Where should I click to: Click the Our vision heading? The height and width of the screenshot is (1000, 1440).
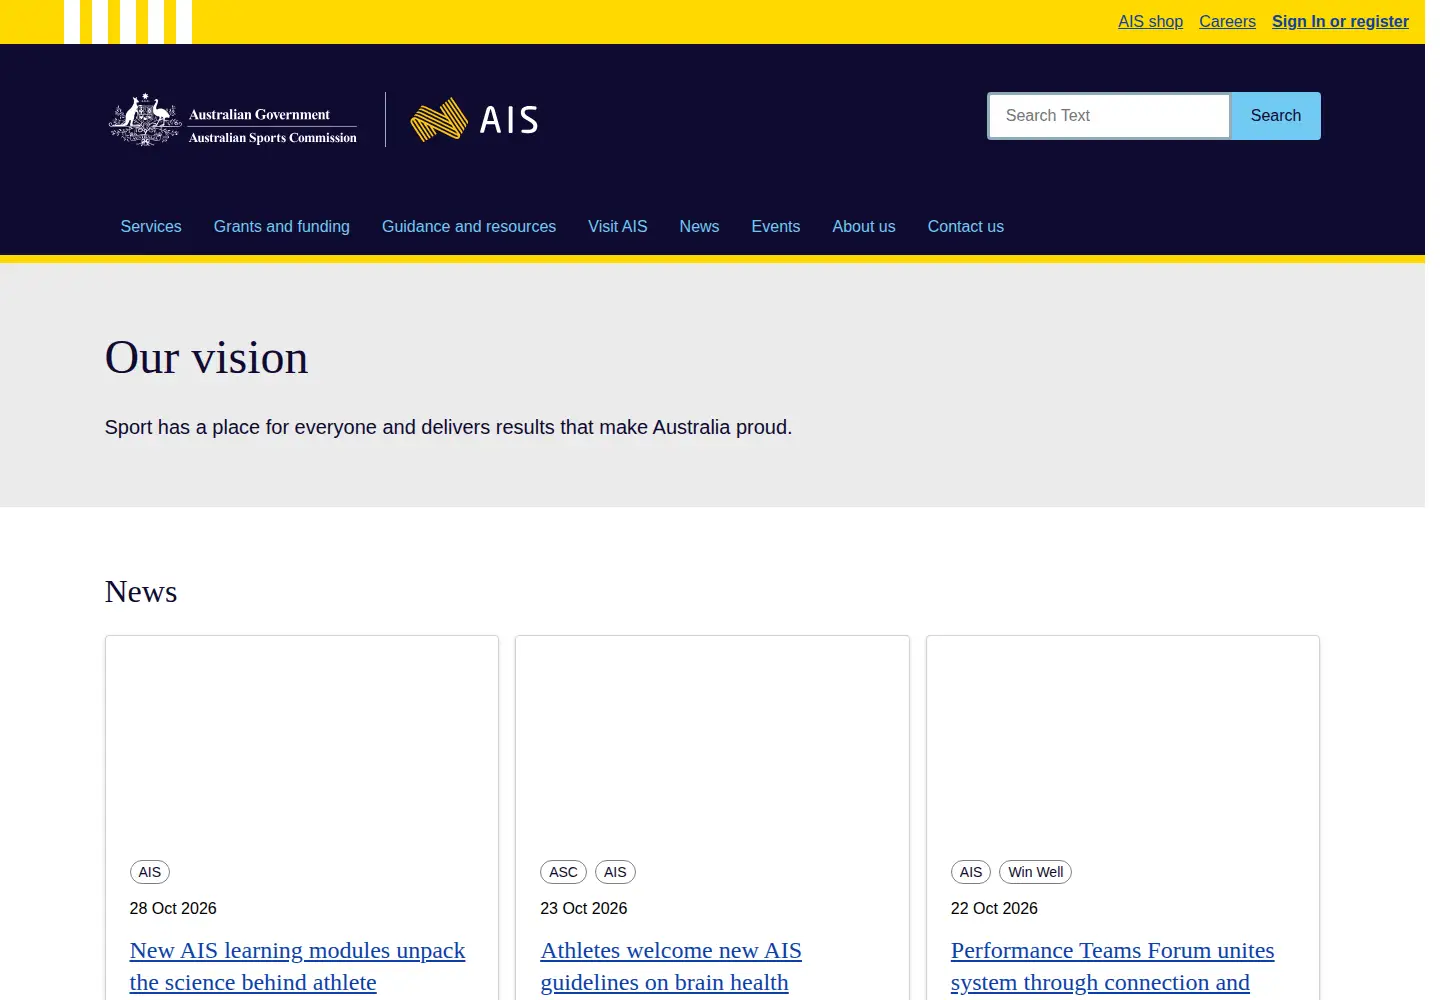point(207,358)
